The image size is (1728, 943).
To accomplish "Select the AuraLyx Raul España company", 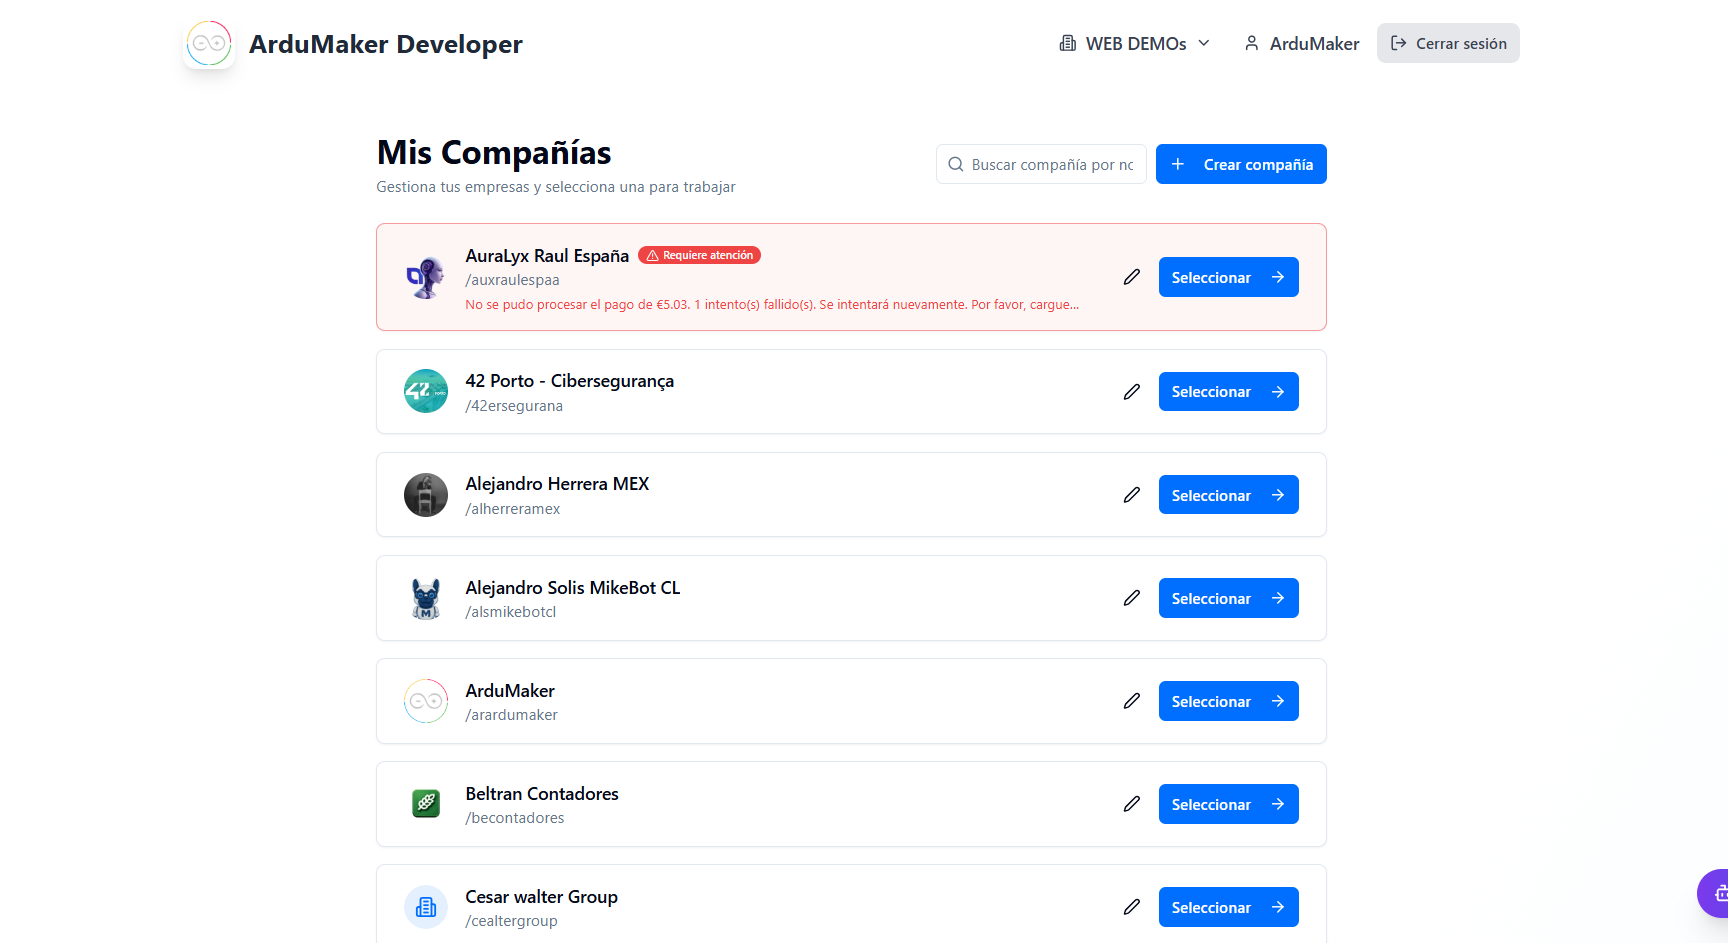I will coord(1228,277).
